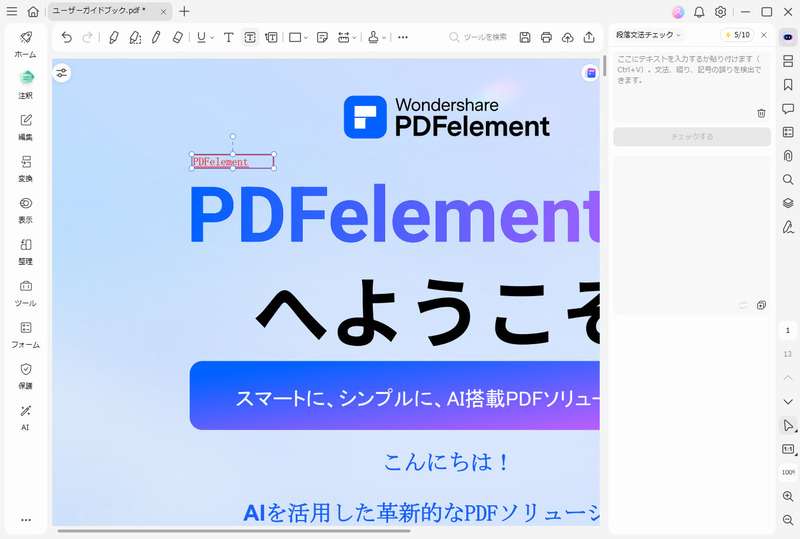Open the フォーム sidebar item
The height and width of the screenshot is (539, 800).
(26, 335)
